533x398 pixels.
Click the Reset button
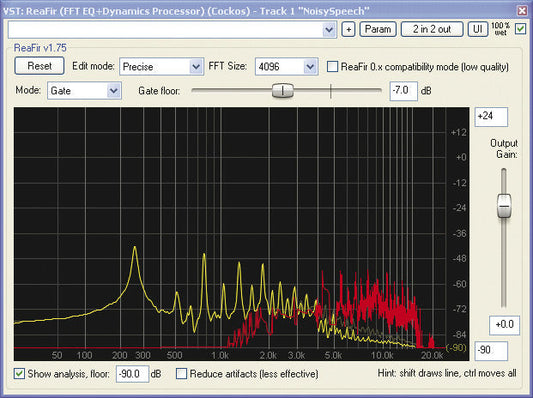39,66
